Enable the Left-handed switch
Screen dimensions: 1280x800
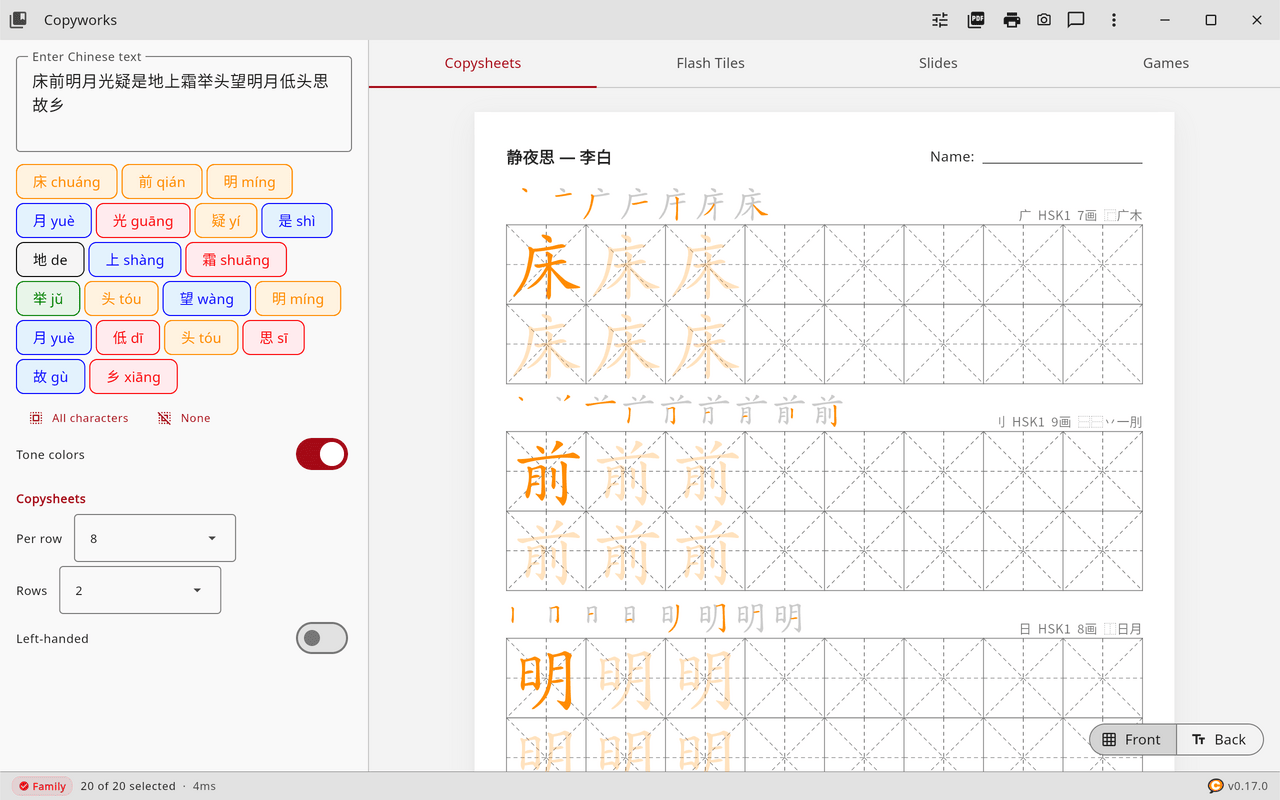coord(322,638)
